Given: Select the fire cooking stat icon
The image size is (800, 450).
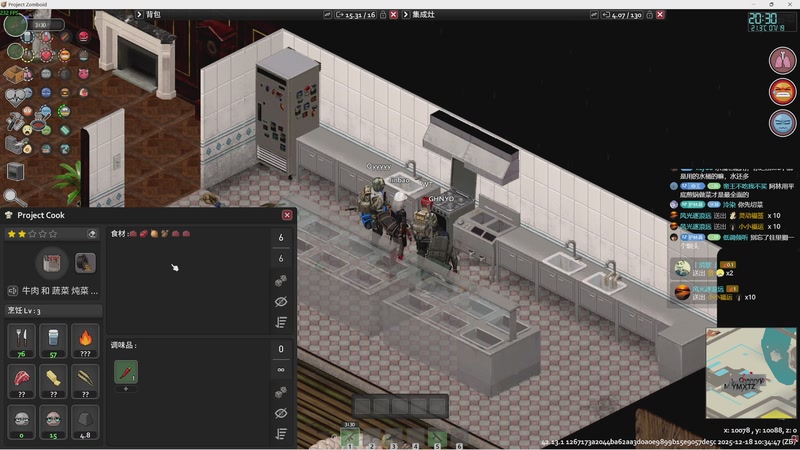Looking at the screenshot, I should tap(85, 340).
